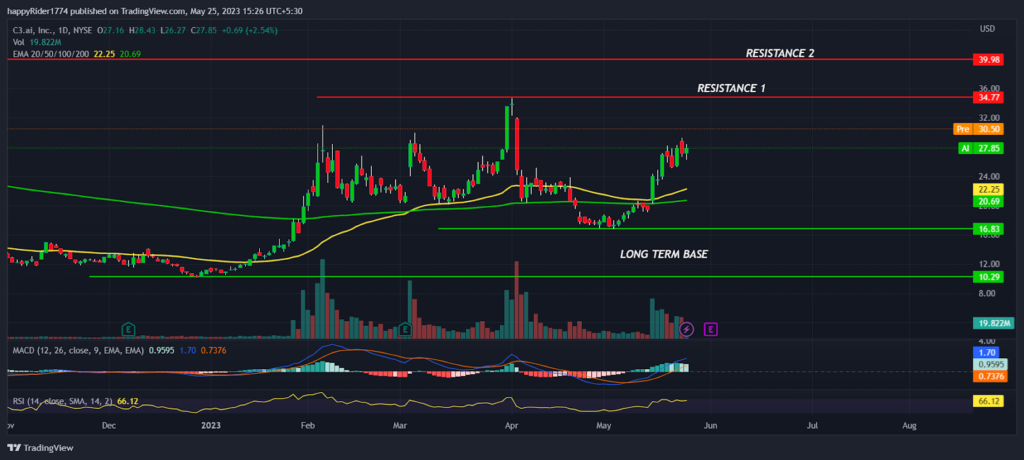The width and height of the screenshot is (1024, 460).
Task: Click the C3.ai, Inc. symbol title
Action: [x=33, y=30]
